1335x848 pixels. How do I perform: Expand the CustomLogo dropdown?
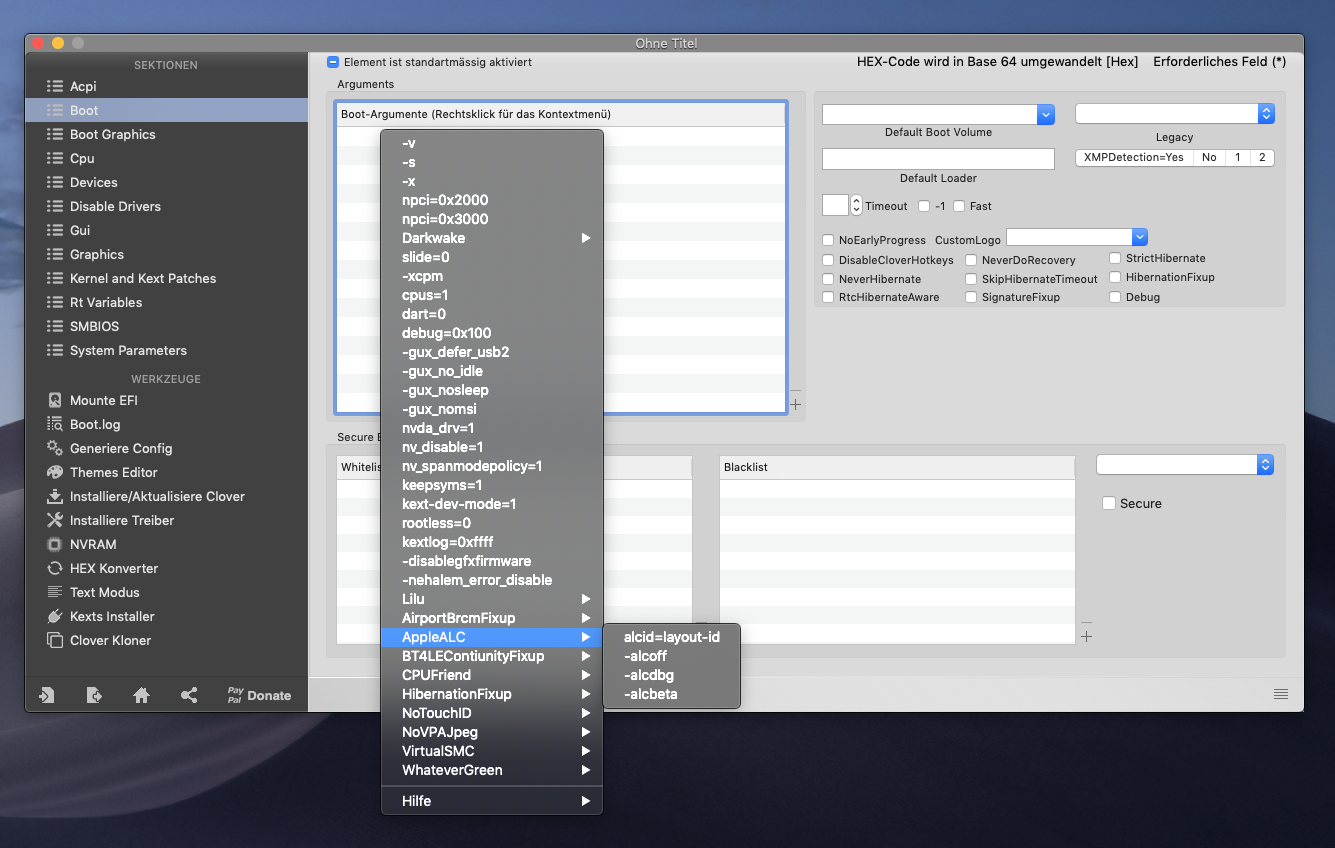coord(1140,237)
